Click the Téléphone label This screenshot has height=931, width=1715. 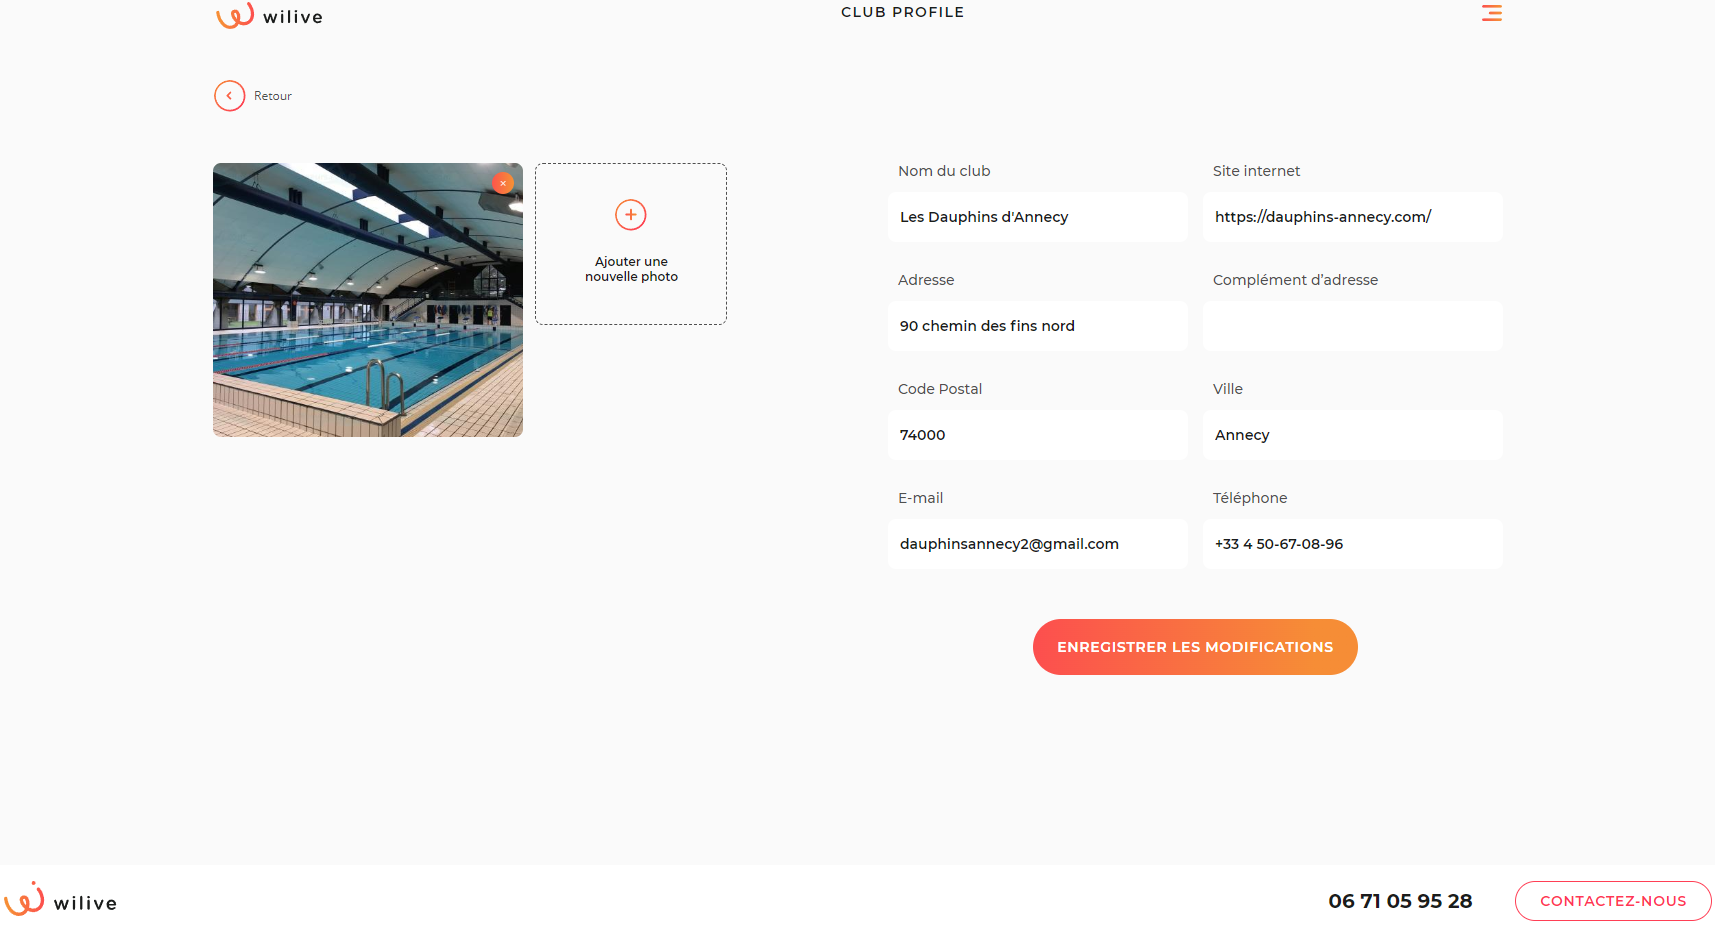click(x=1250, y=498)
